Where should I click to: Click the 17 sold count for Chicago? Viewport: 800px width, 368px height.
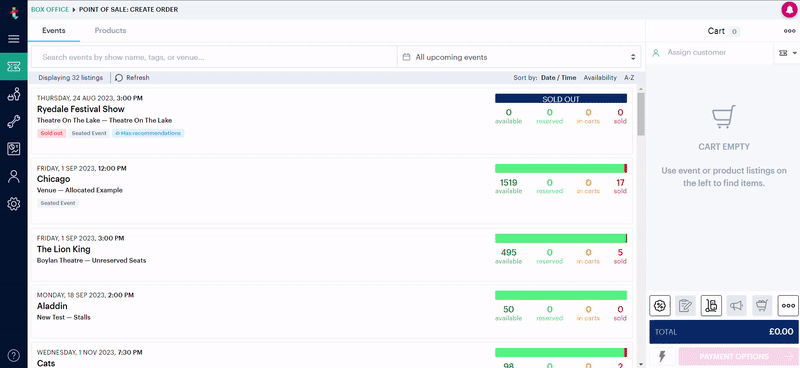pyautogui.click(x=620, y=183)
